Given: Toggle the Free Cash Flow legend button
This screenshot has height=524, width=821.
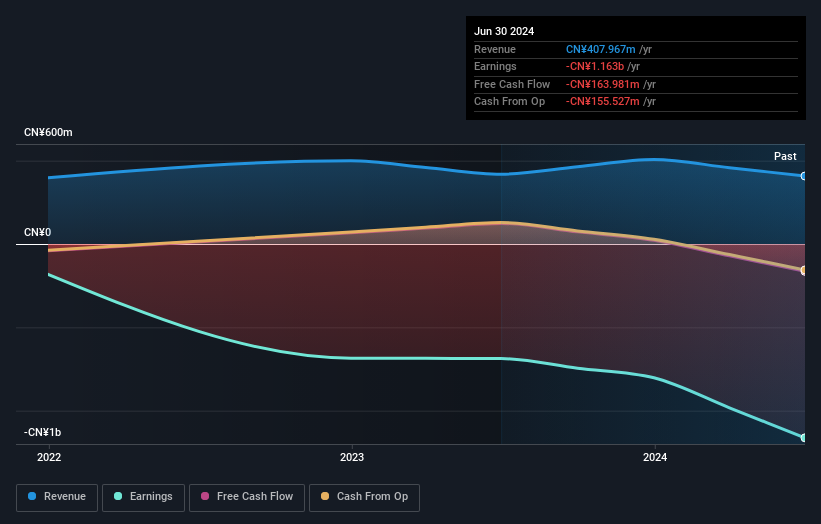Looking at the screenshot, I should coord(247,497).
